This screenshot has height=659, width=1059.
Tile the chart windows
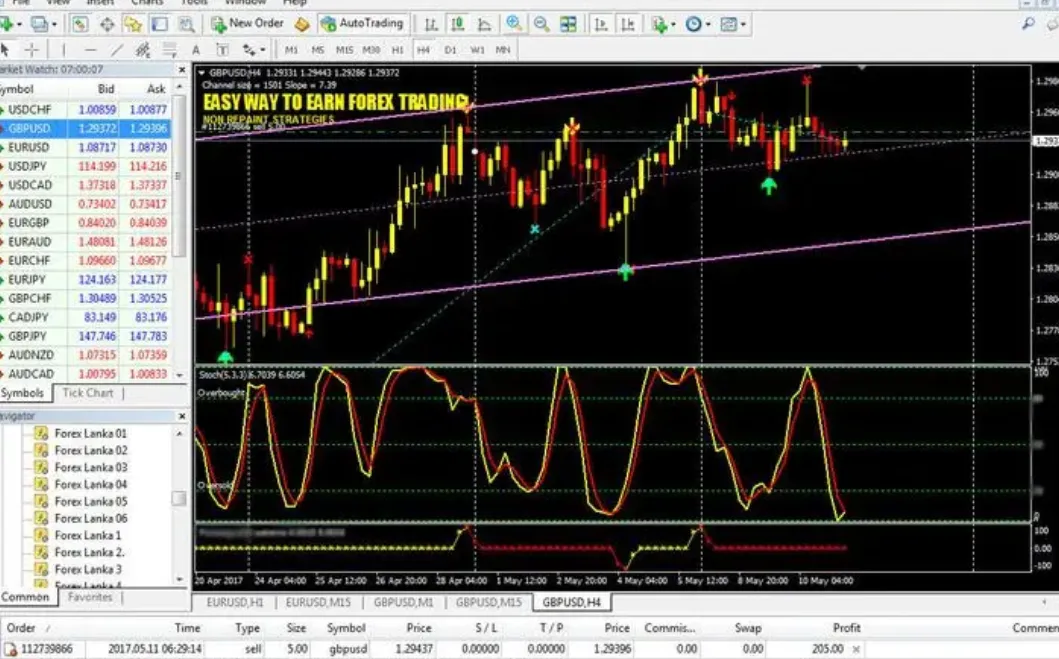point(568,24)
